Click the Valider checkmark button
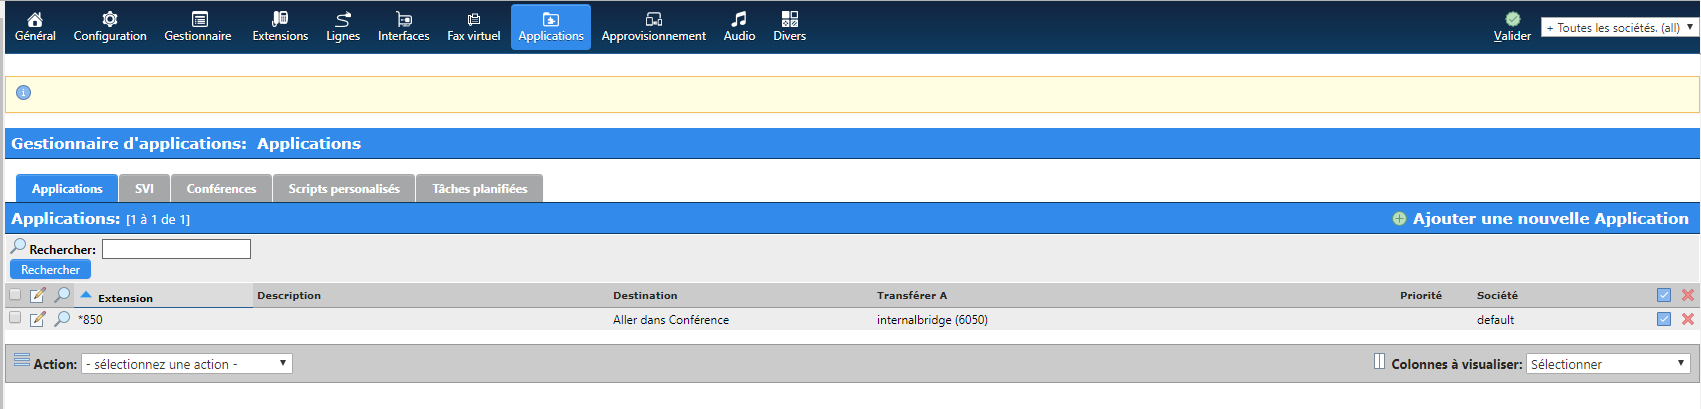1701x409 pixels. coord(1512,27)
